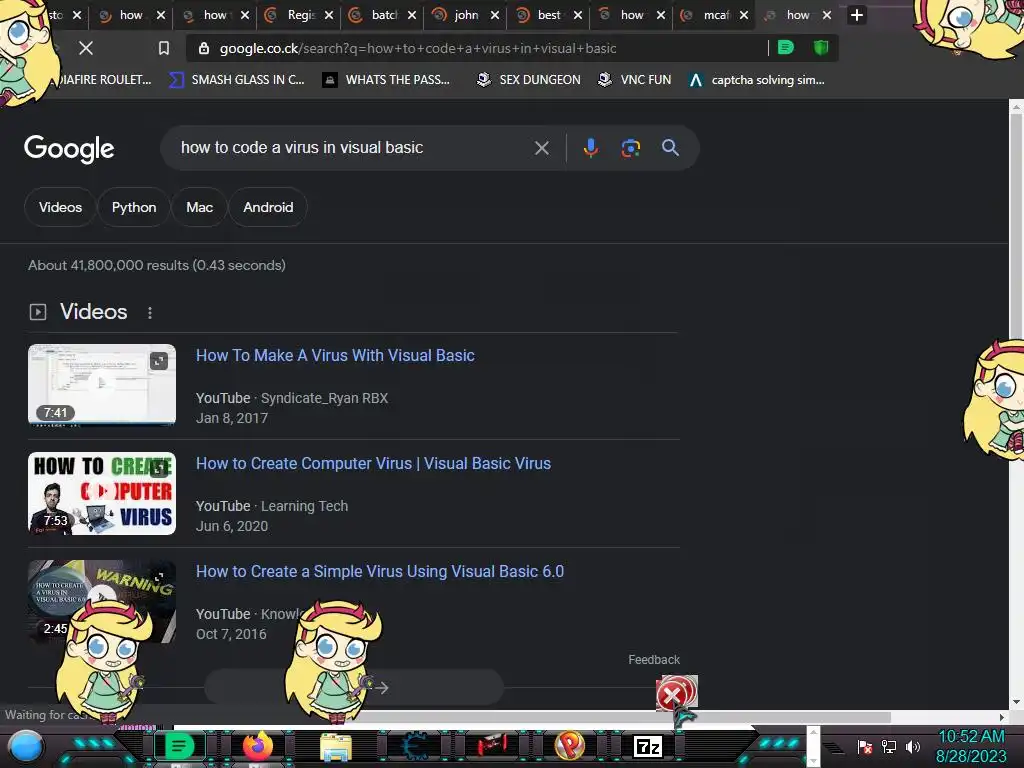Filter results by the Mac chip
1024x768 pixels.
pos(199,207)
